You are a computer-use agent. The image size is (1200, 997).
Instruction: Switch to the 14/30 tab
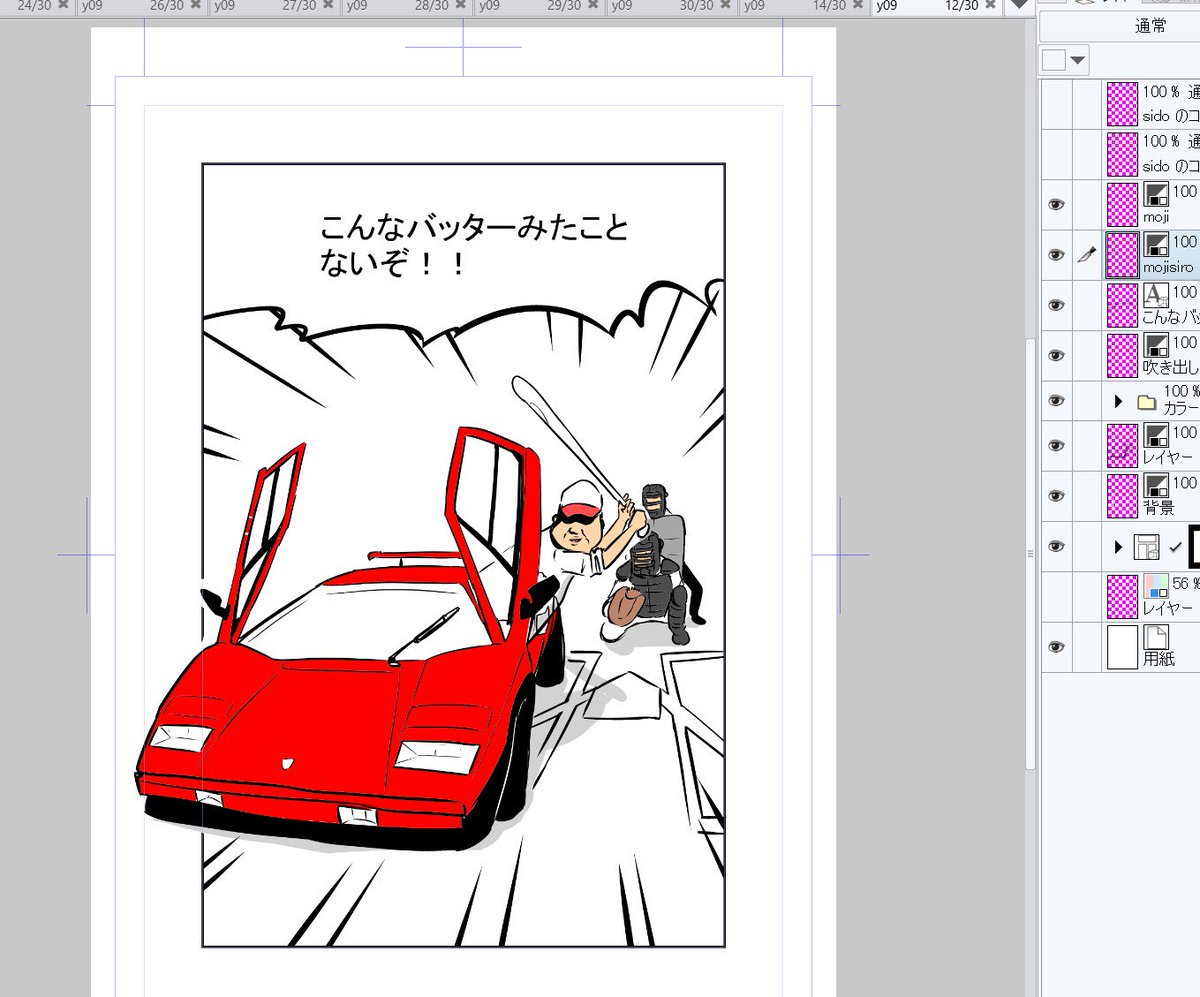pyautogui.click(x=807, y=6)
